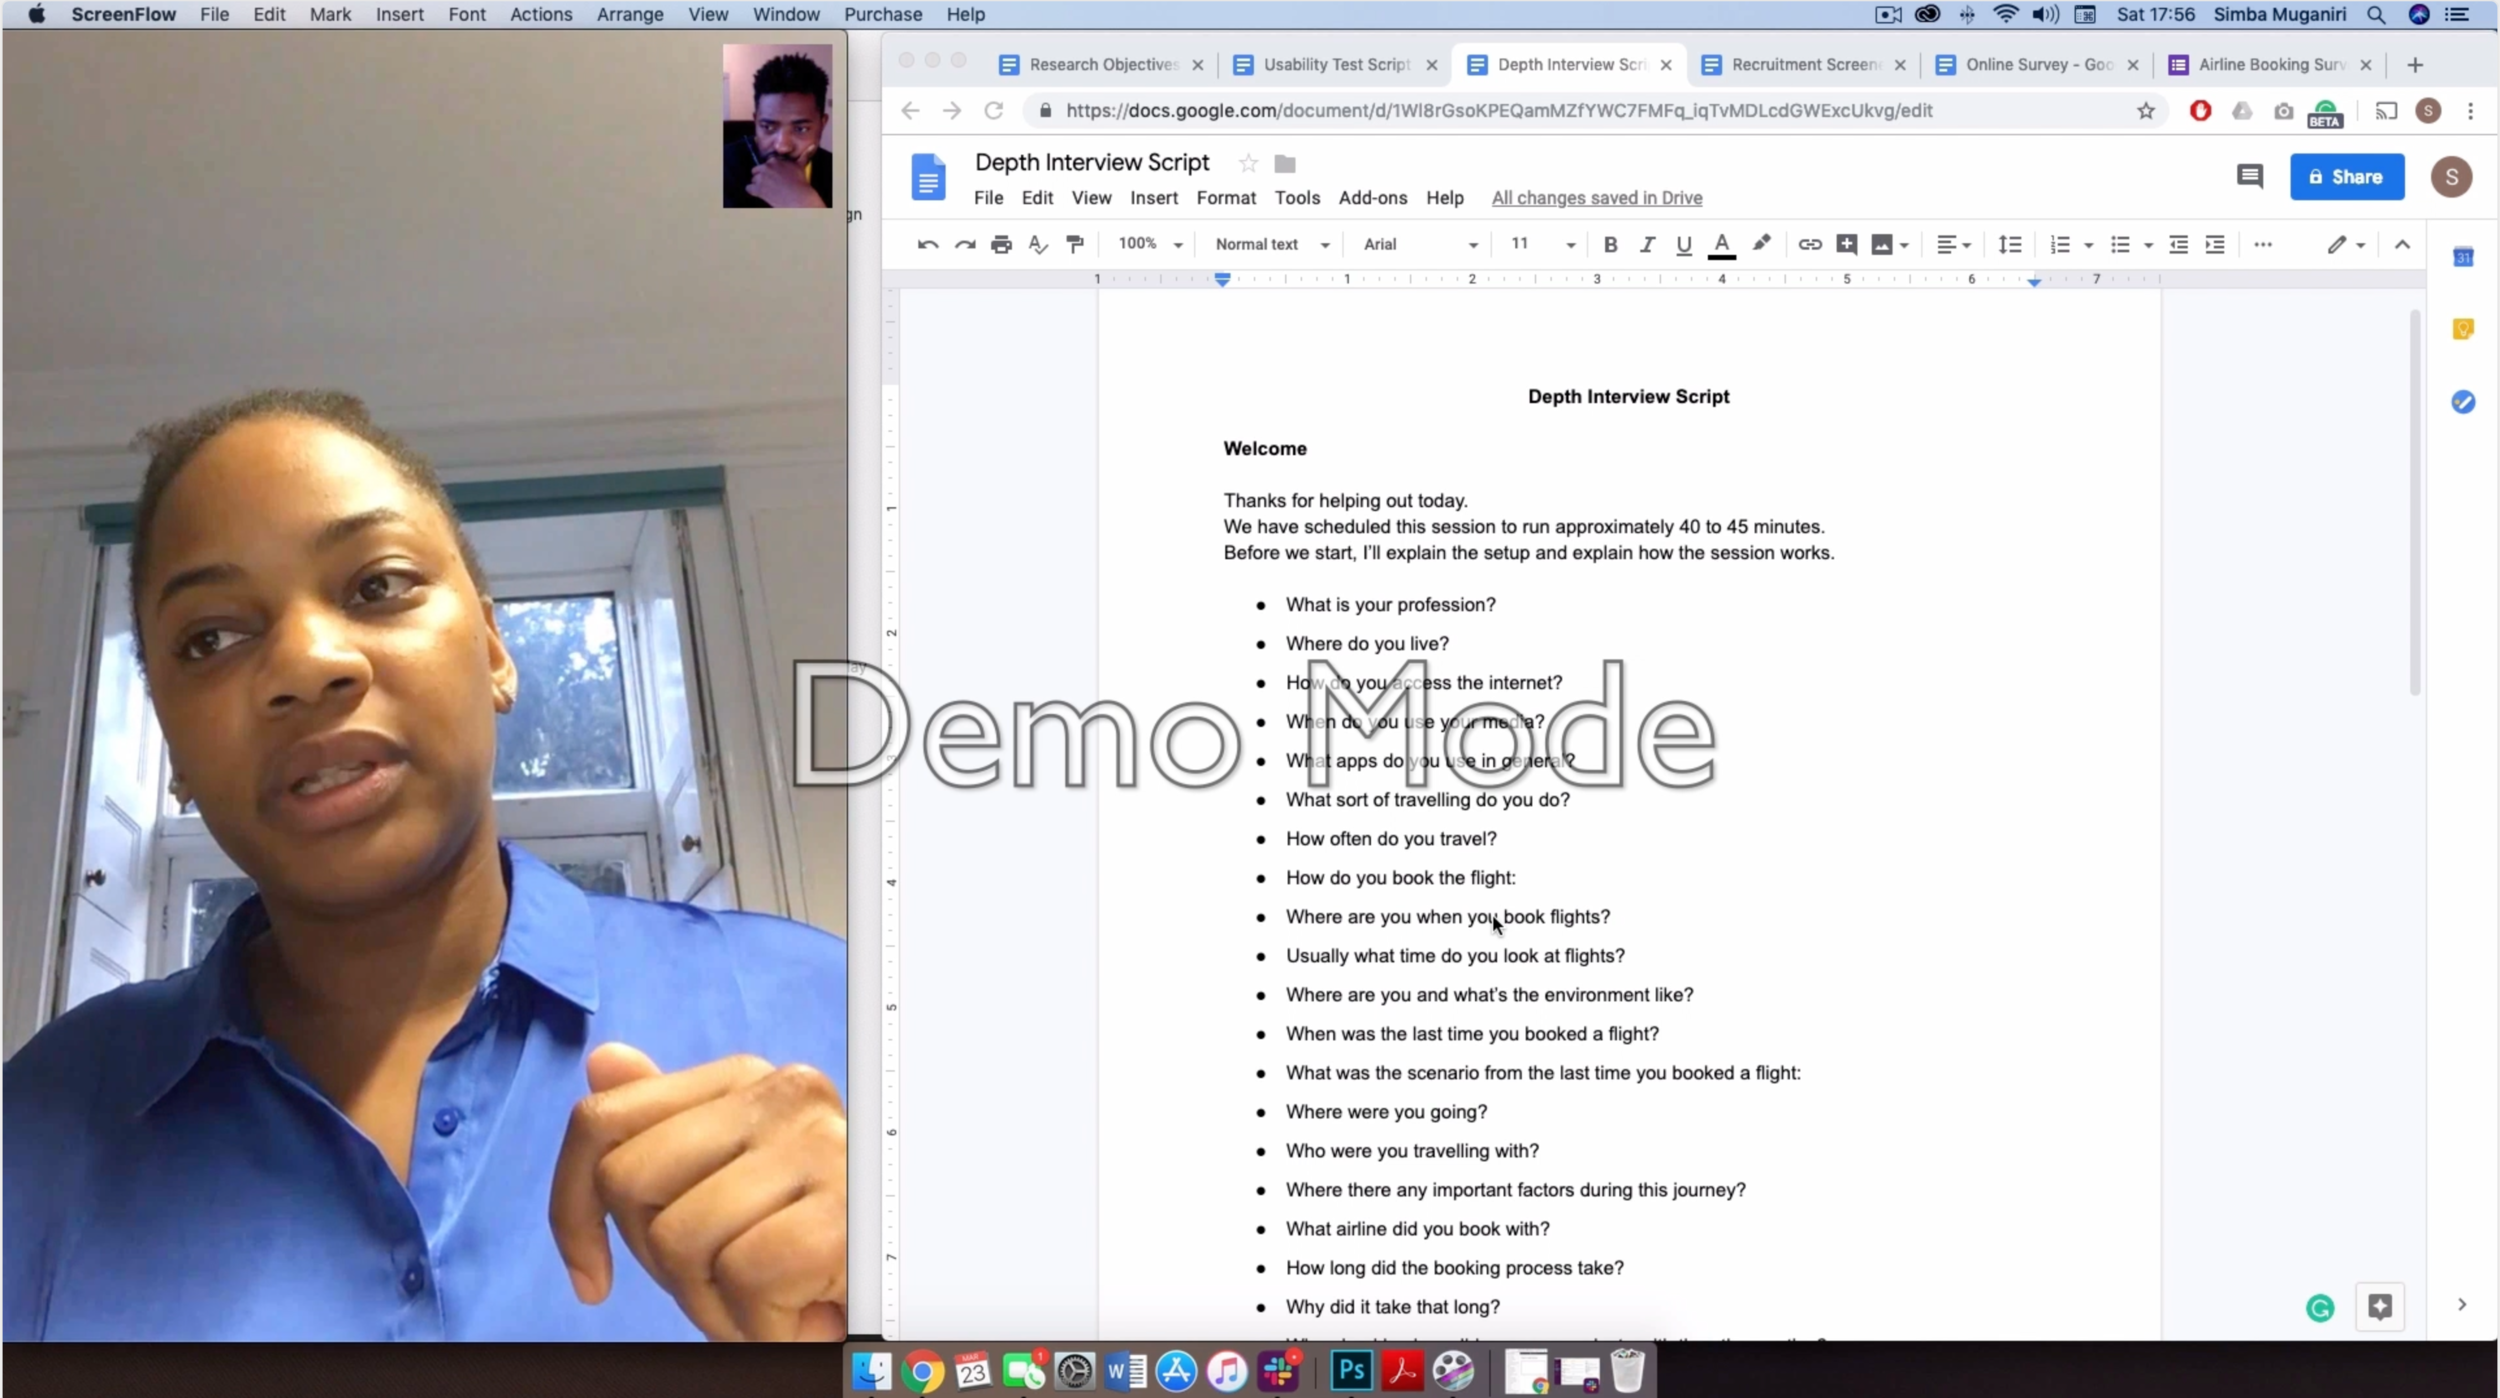This screenshot has width=2500, height=1398.
Task: Star the Depth Interview Script document
Action: (1248, 163)
